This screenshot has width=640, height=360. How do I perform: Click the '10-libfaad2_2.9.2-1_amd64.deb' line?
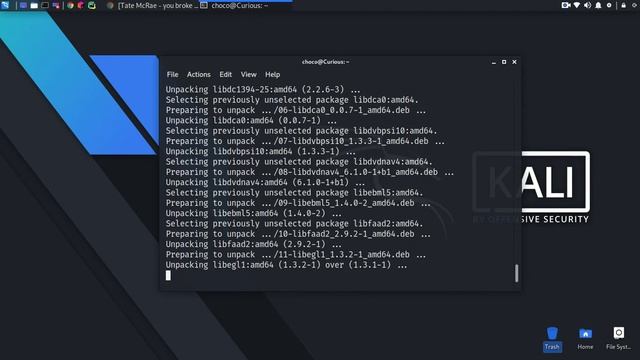pyautogui.click(x=298, y=234)
